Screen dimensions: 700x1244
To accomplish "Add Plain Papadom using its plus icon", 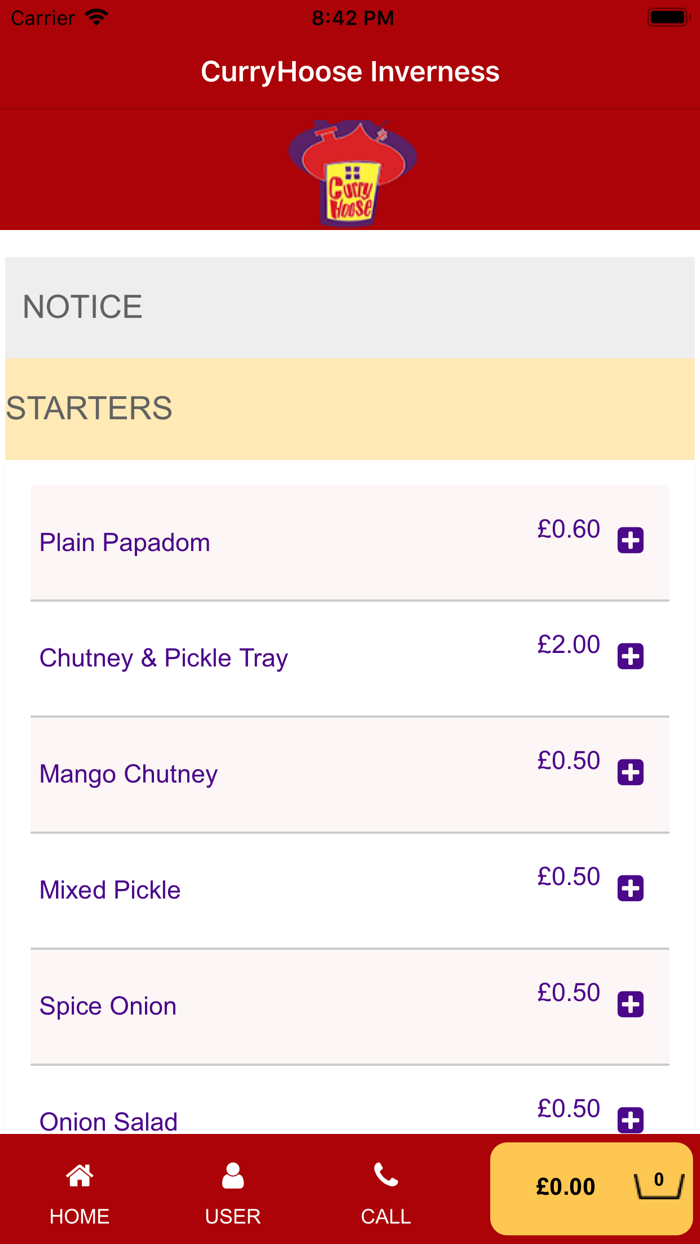I will (x=630, y=541).
